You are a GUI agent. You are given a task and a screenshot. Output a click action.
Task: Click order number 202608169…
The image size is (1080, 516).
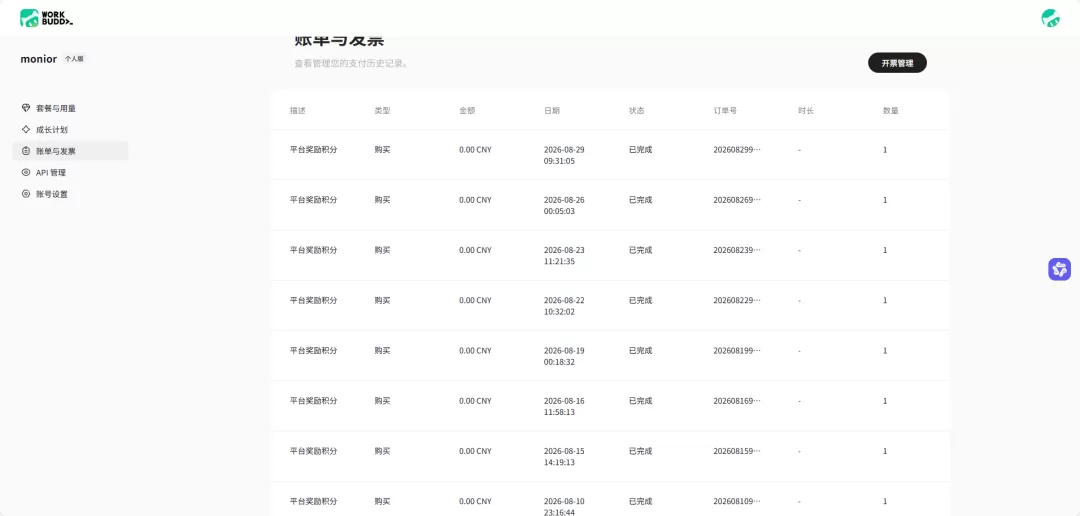(737, 401)
